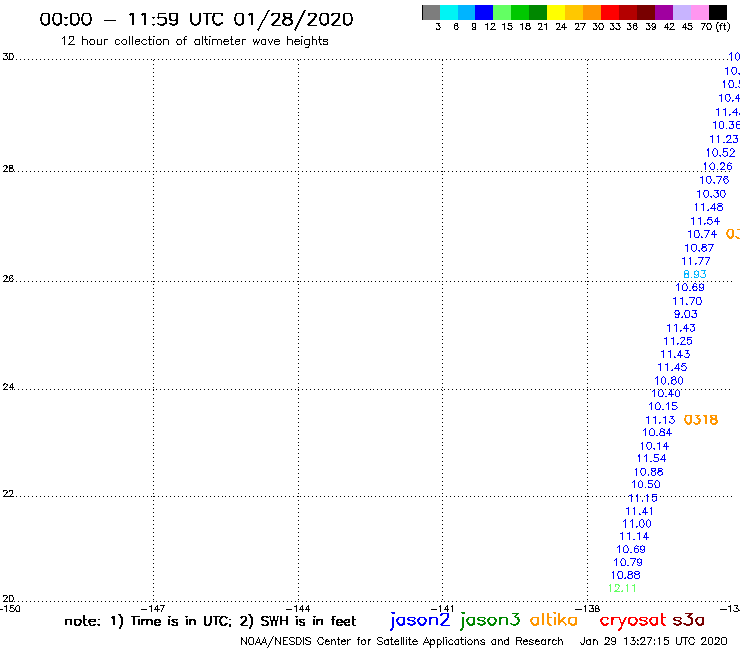Screen dimensions: 740x650
Task: Click the 10.50 wave height reading
Action: [x=646, y=484]
